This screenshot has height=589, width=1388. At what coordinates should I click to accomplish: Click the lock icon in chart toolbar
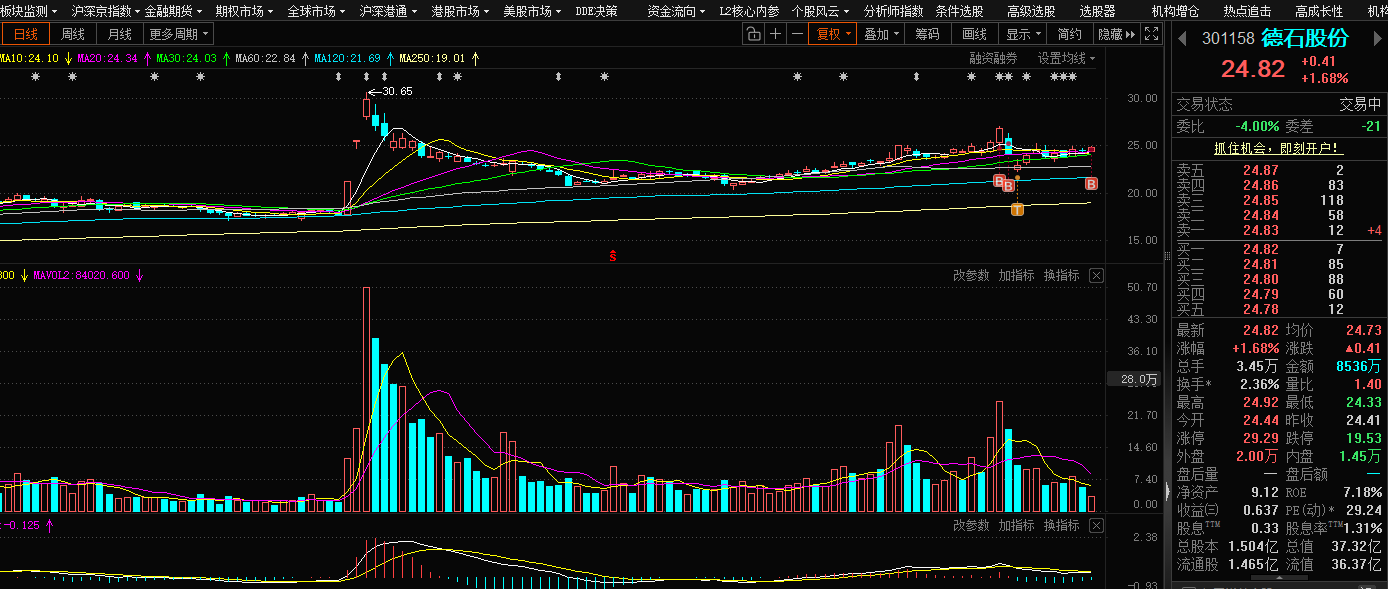[x=754, y=34]
